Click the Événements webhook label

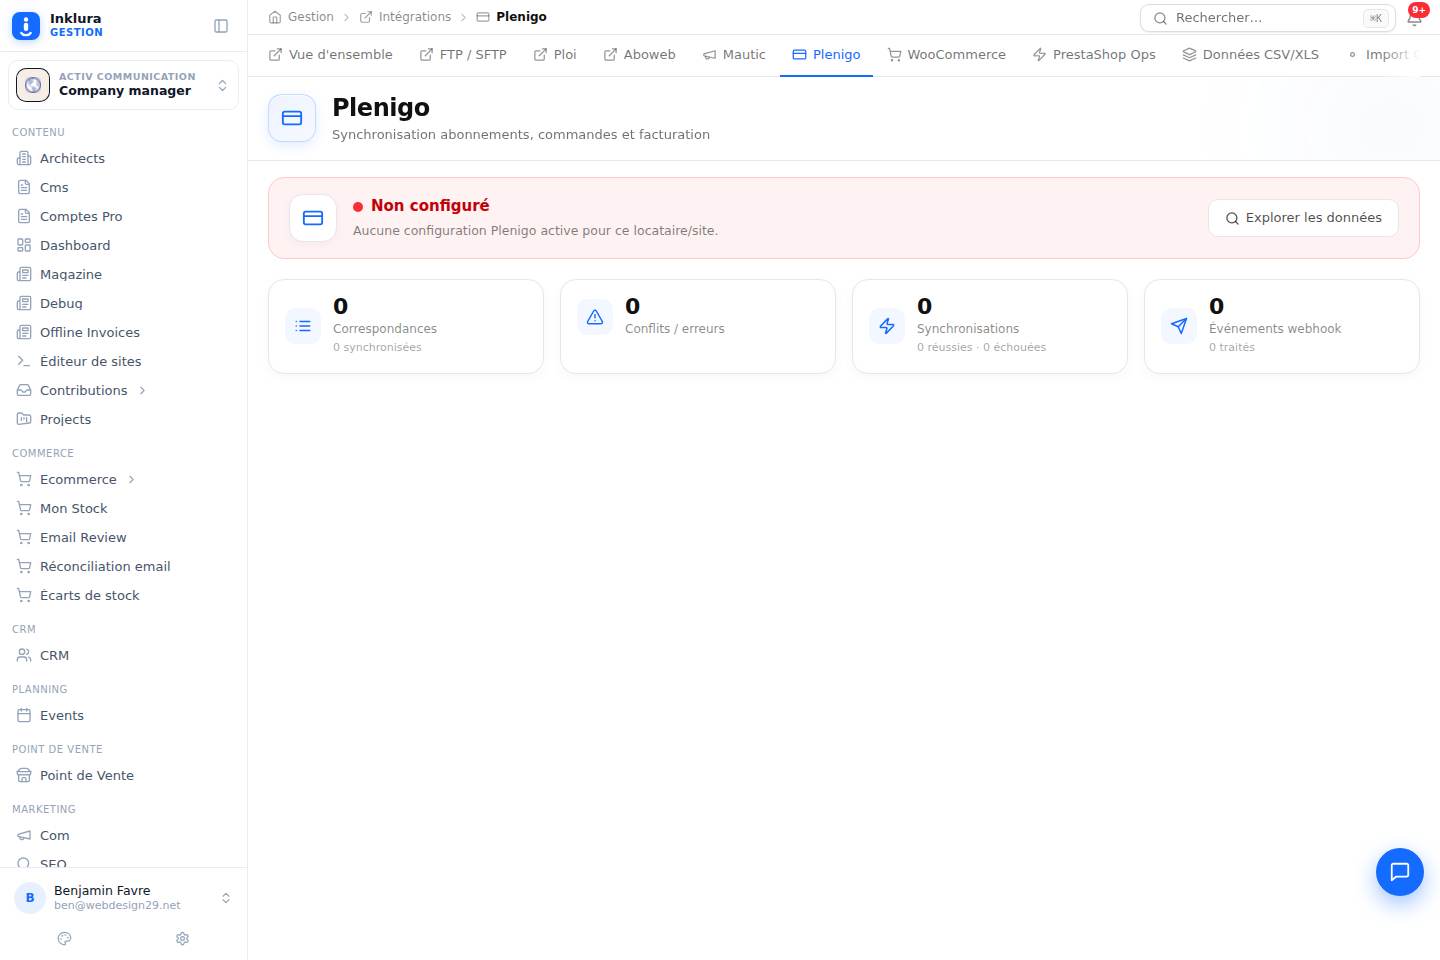1275,329
